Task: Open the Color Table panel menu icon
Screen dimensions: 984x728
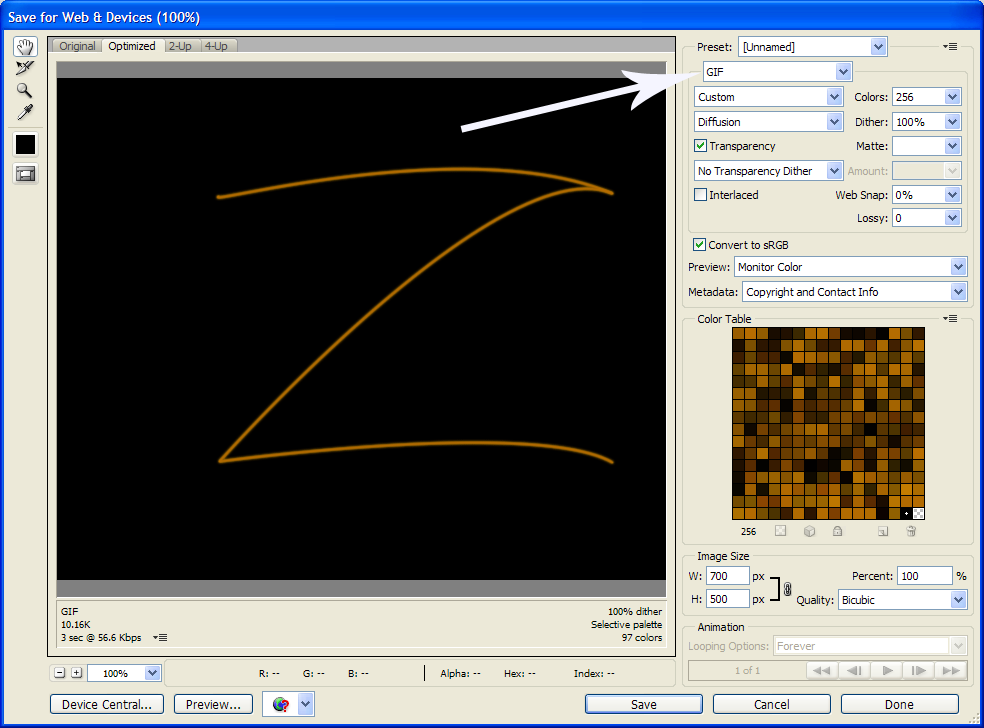Action: [950, 319]
